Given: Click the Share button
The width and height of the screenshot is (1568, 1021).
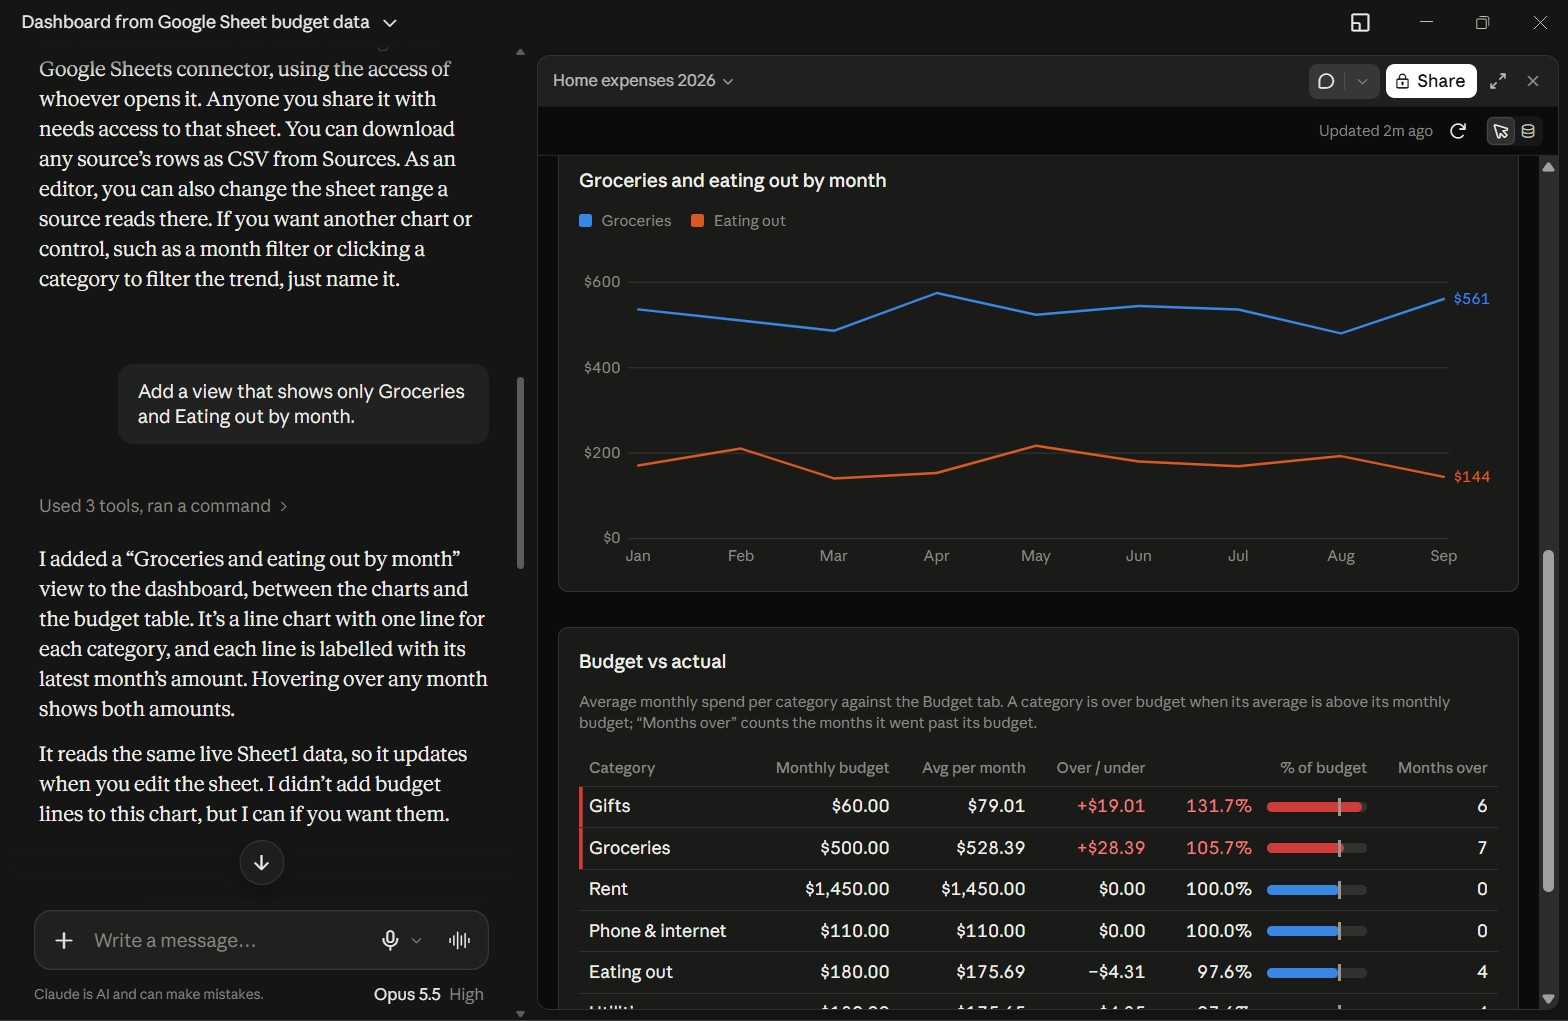Looking at the screenshot, I should click(x=1431, y=81).
